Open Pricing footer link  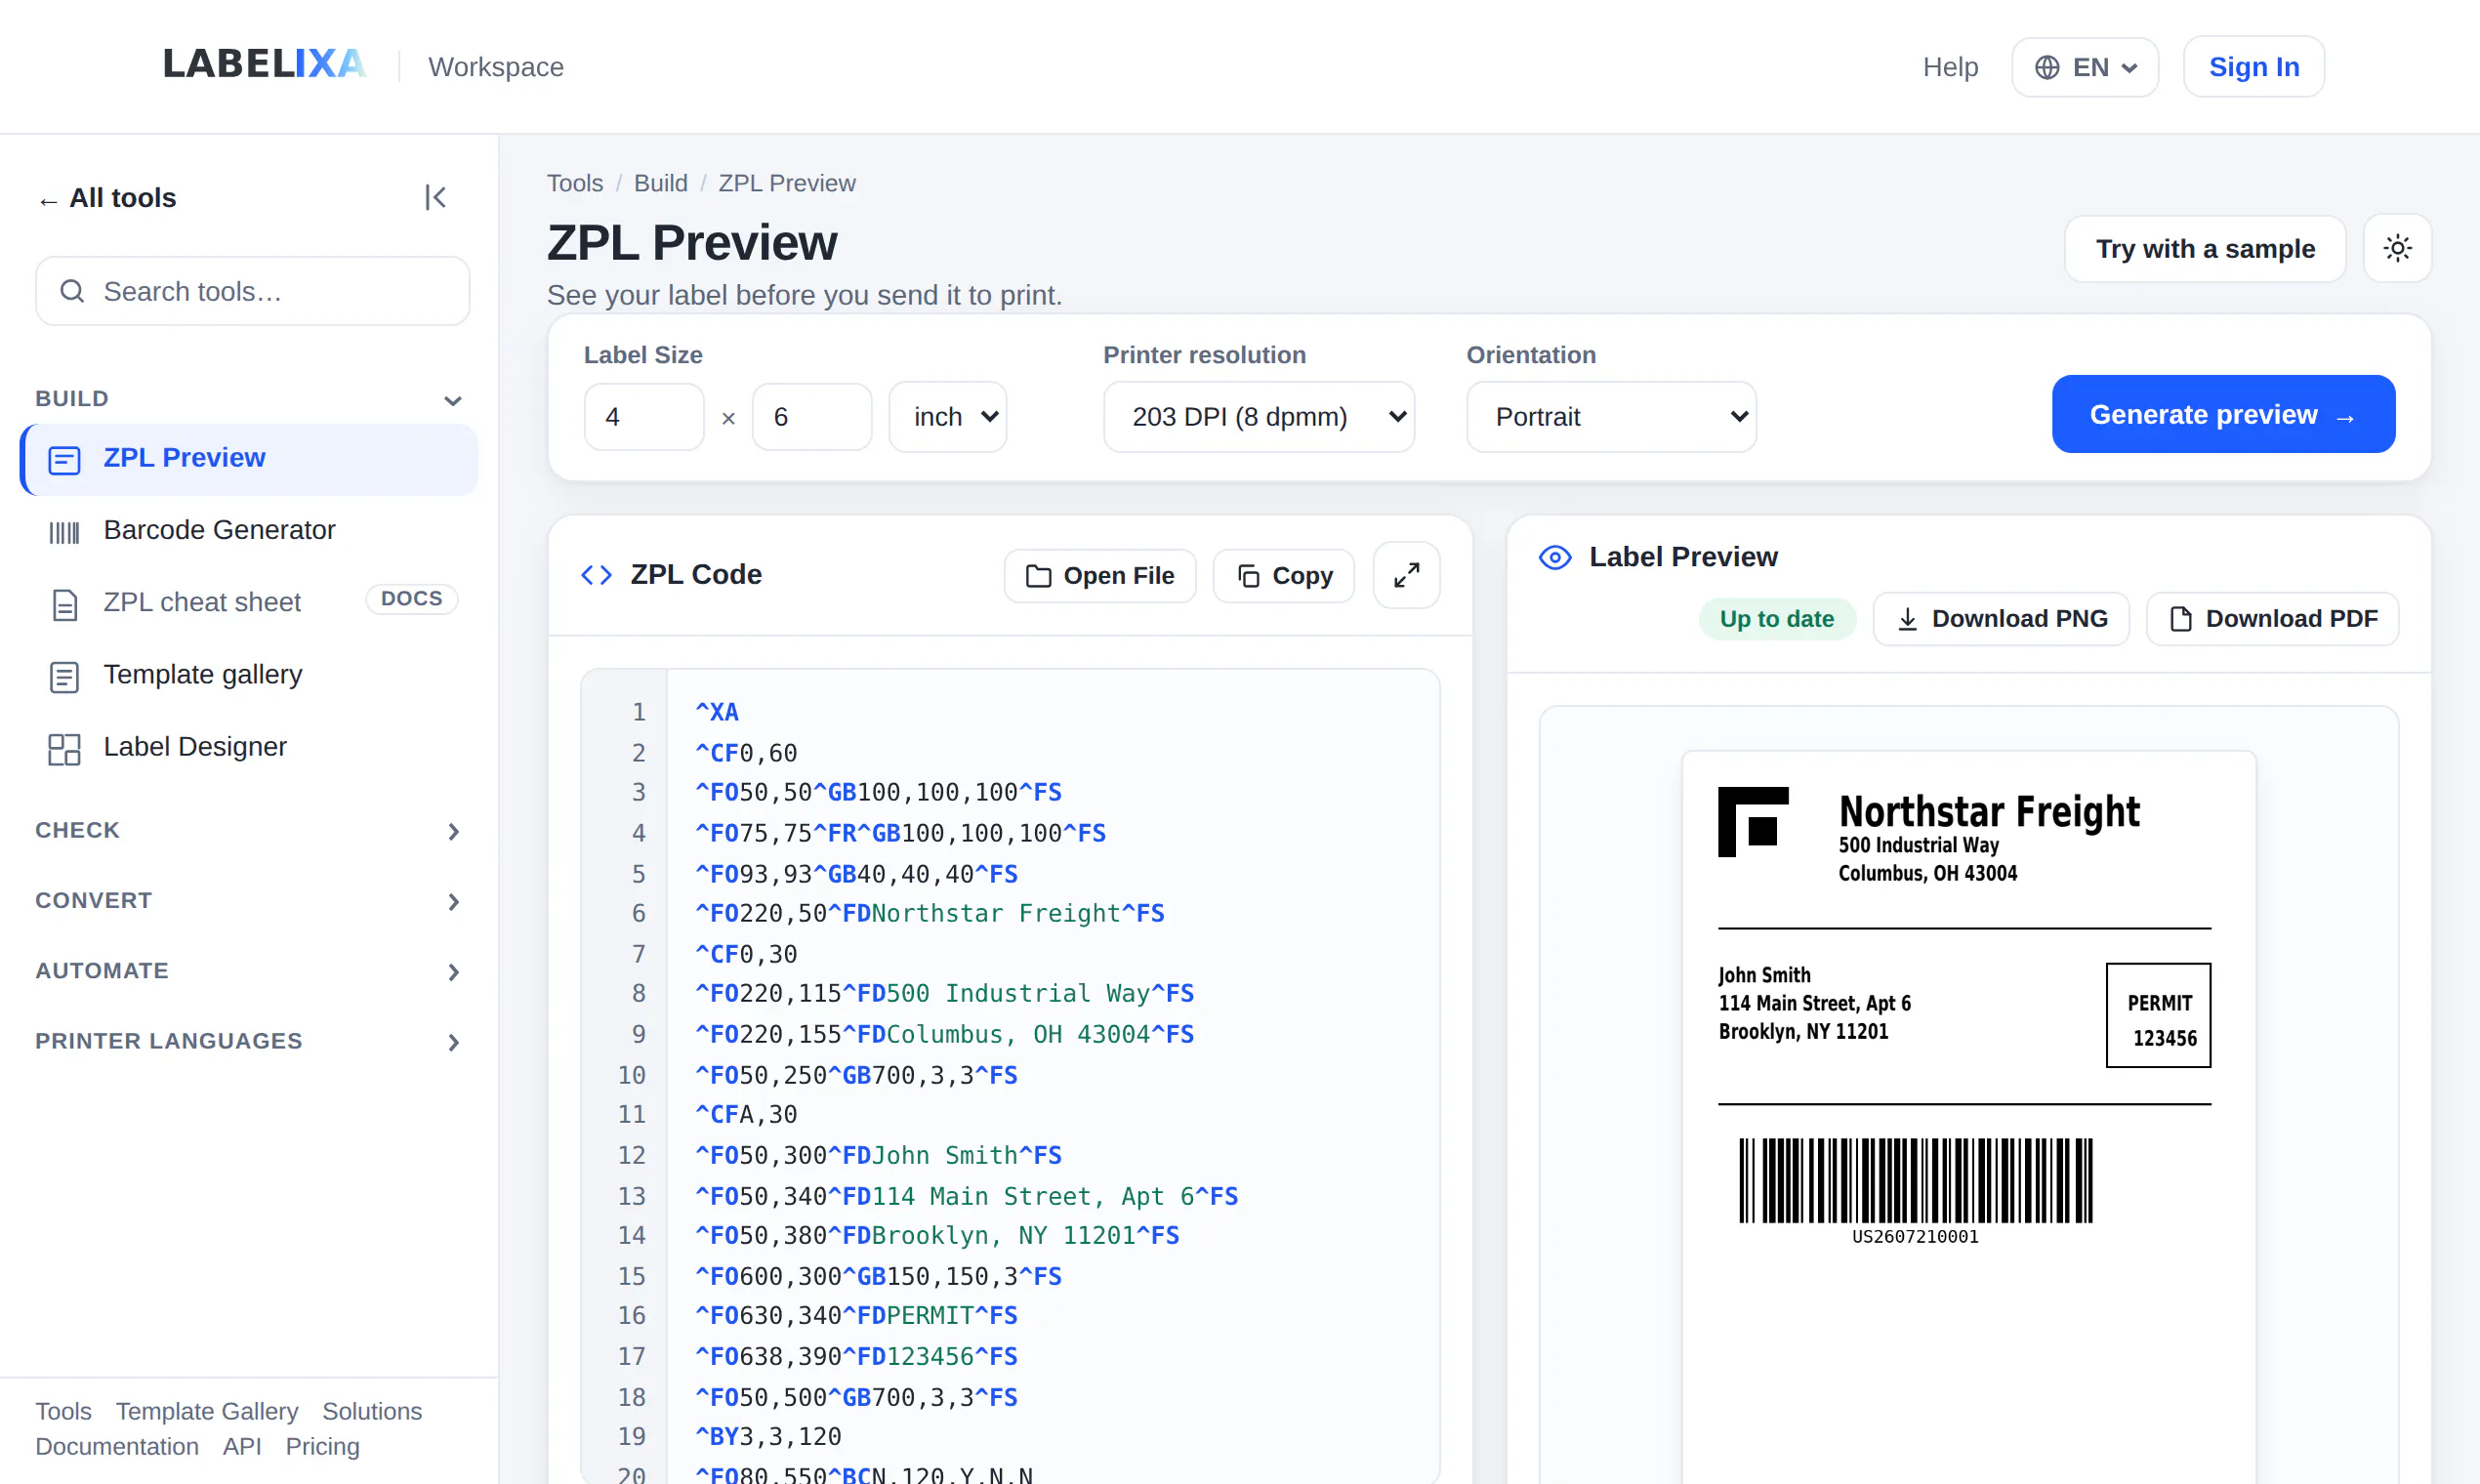click(322, 1446)
